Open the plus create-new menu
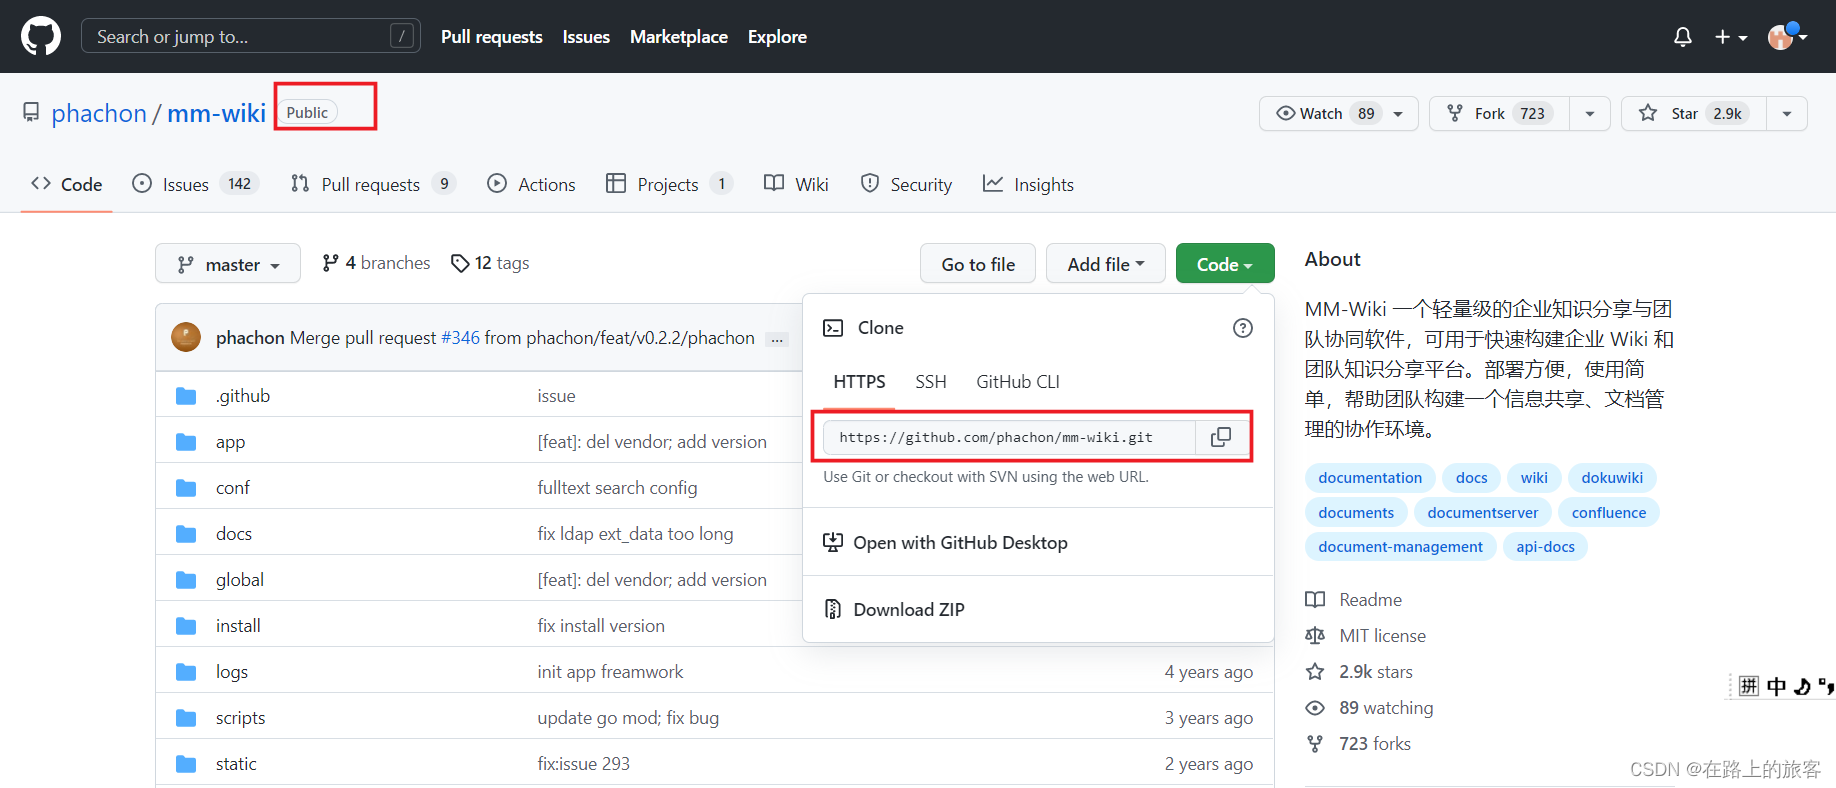The image size is (1836, 788). coord(1731,37)
